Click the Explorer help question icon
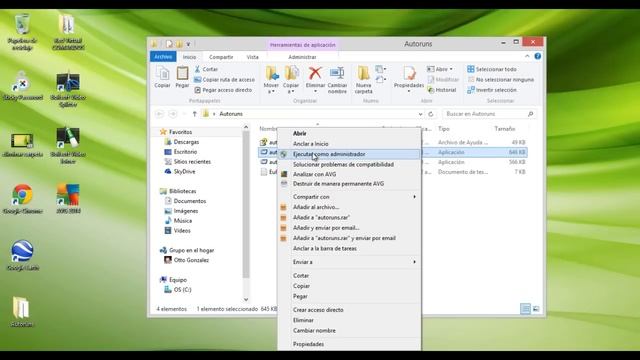This screenshot has height=360, width=640. (538, 56)
